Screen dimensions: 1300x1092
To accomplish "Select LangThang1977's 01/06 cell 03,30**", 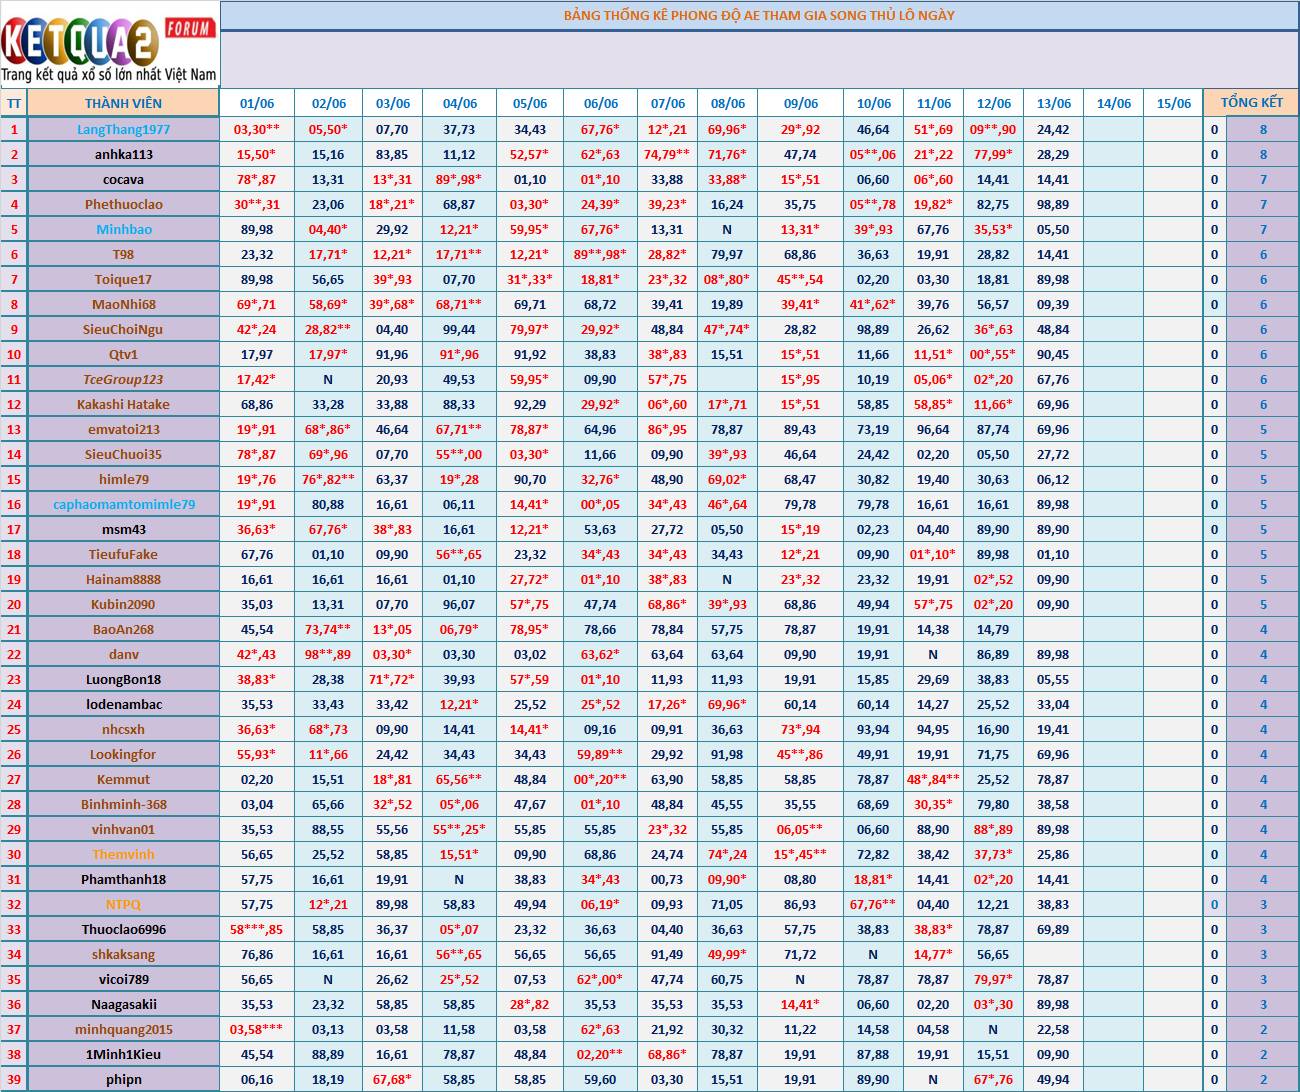I will pos(257,129).
